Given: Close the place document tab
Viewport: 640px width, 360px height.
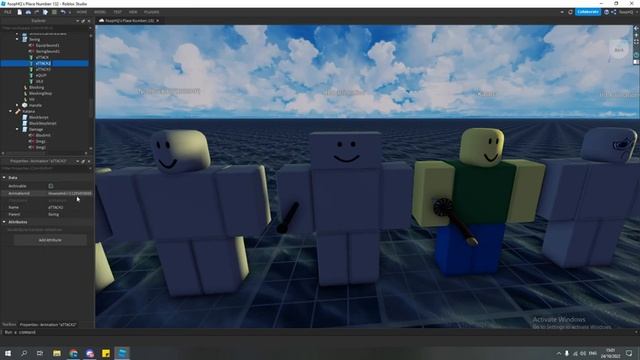Looking at the screenshot, I should (x=158, y=20).
